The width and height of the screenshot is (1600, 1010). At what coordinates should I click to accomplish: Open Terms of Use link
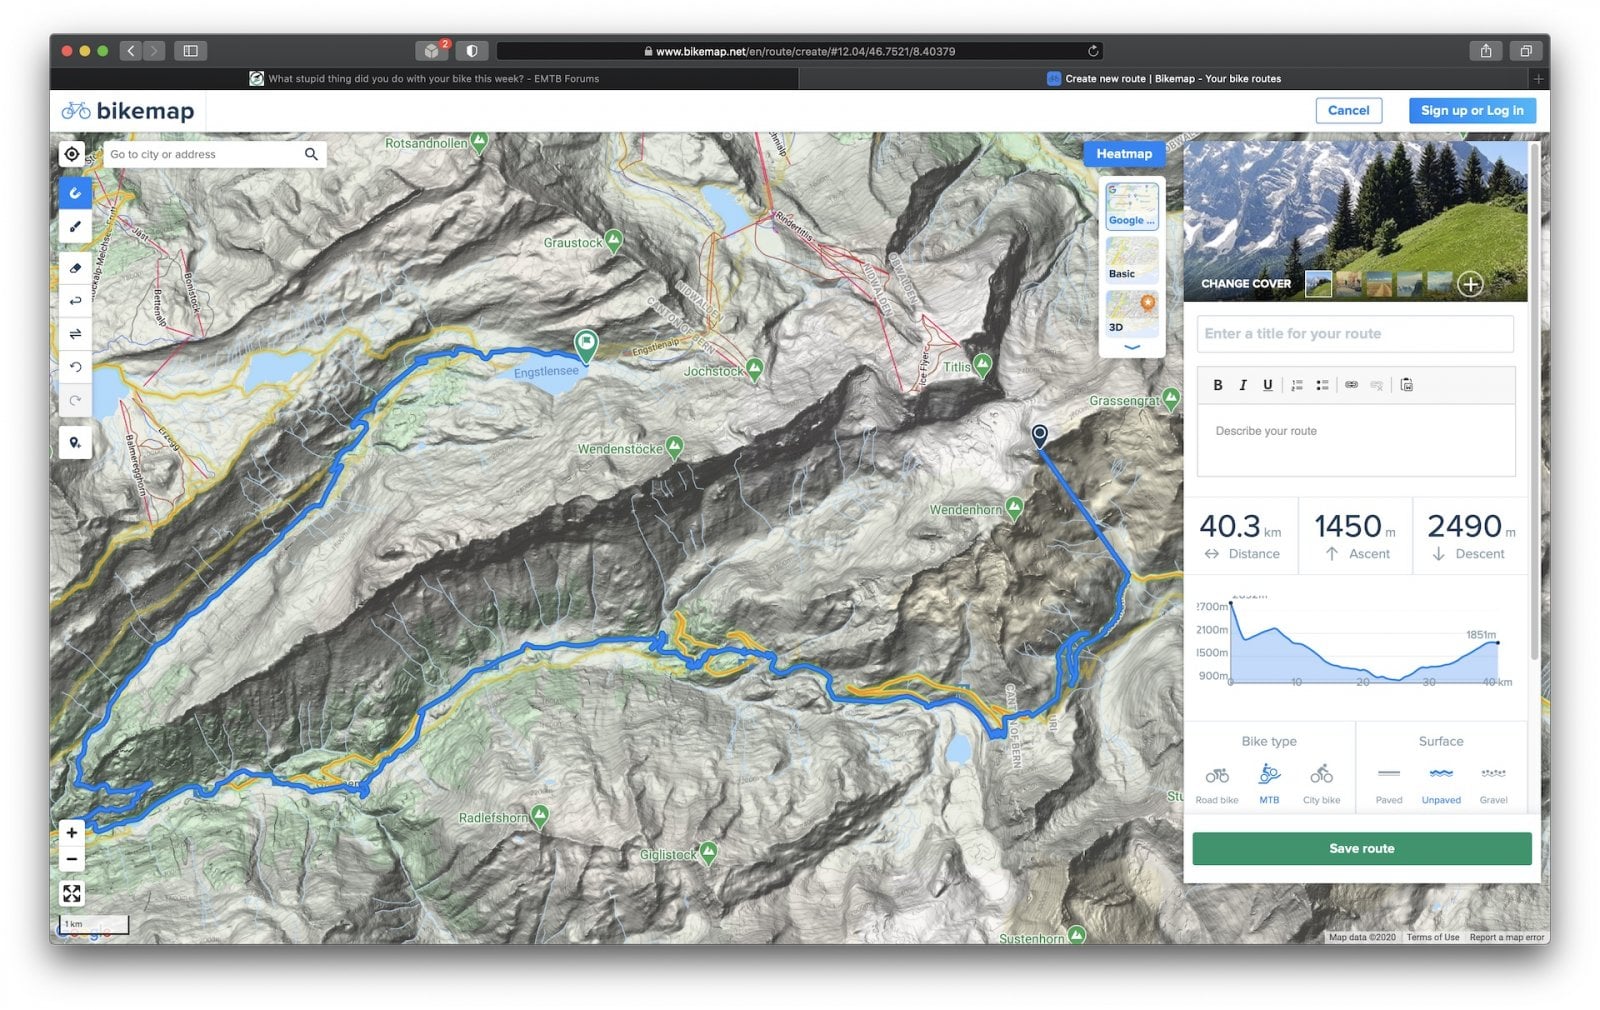tap(1432, 937)
